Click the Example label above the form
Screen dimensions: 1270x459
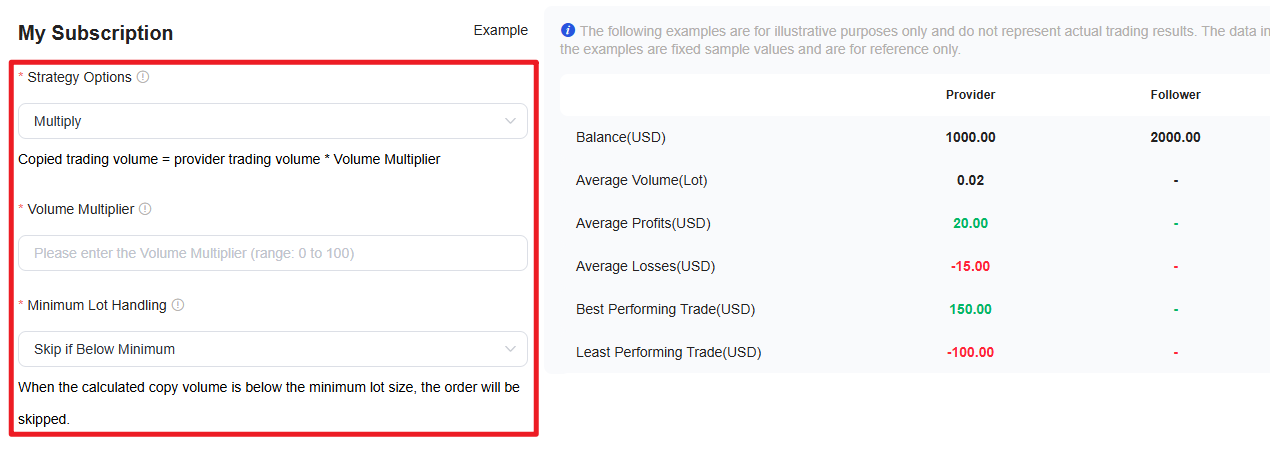click(501, 30)
